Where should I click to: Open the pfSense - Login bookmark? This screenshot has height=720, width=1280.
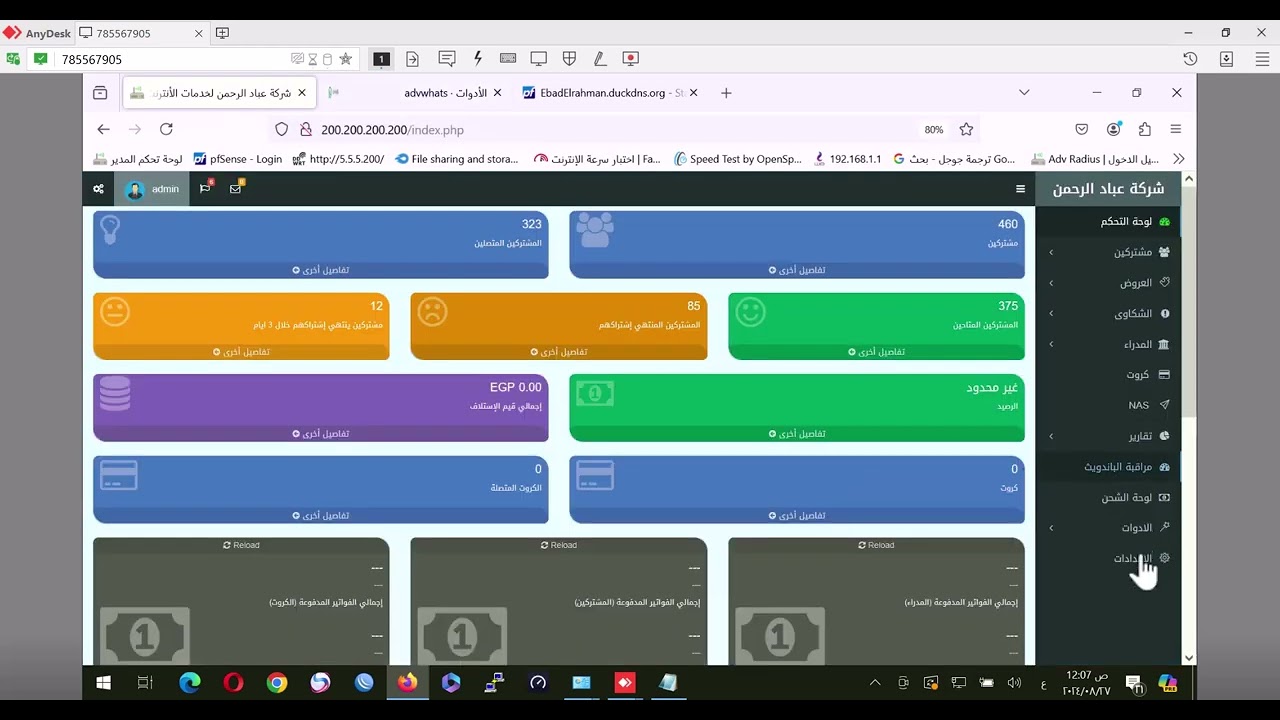click(238, 159)
